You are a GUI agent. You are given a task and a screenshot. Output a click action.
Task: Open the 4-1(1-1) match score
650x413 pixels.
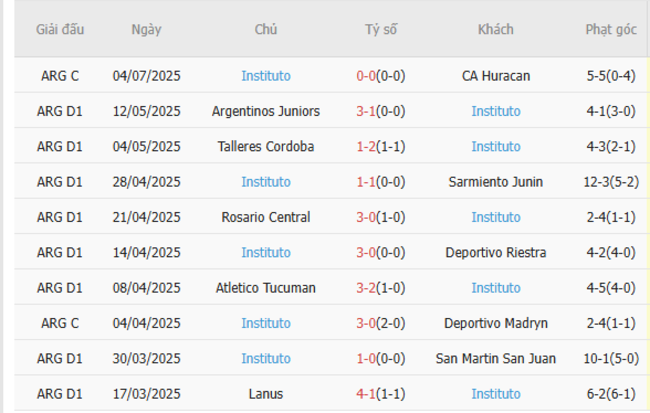tap(380, 394)
